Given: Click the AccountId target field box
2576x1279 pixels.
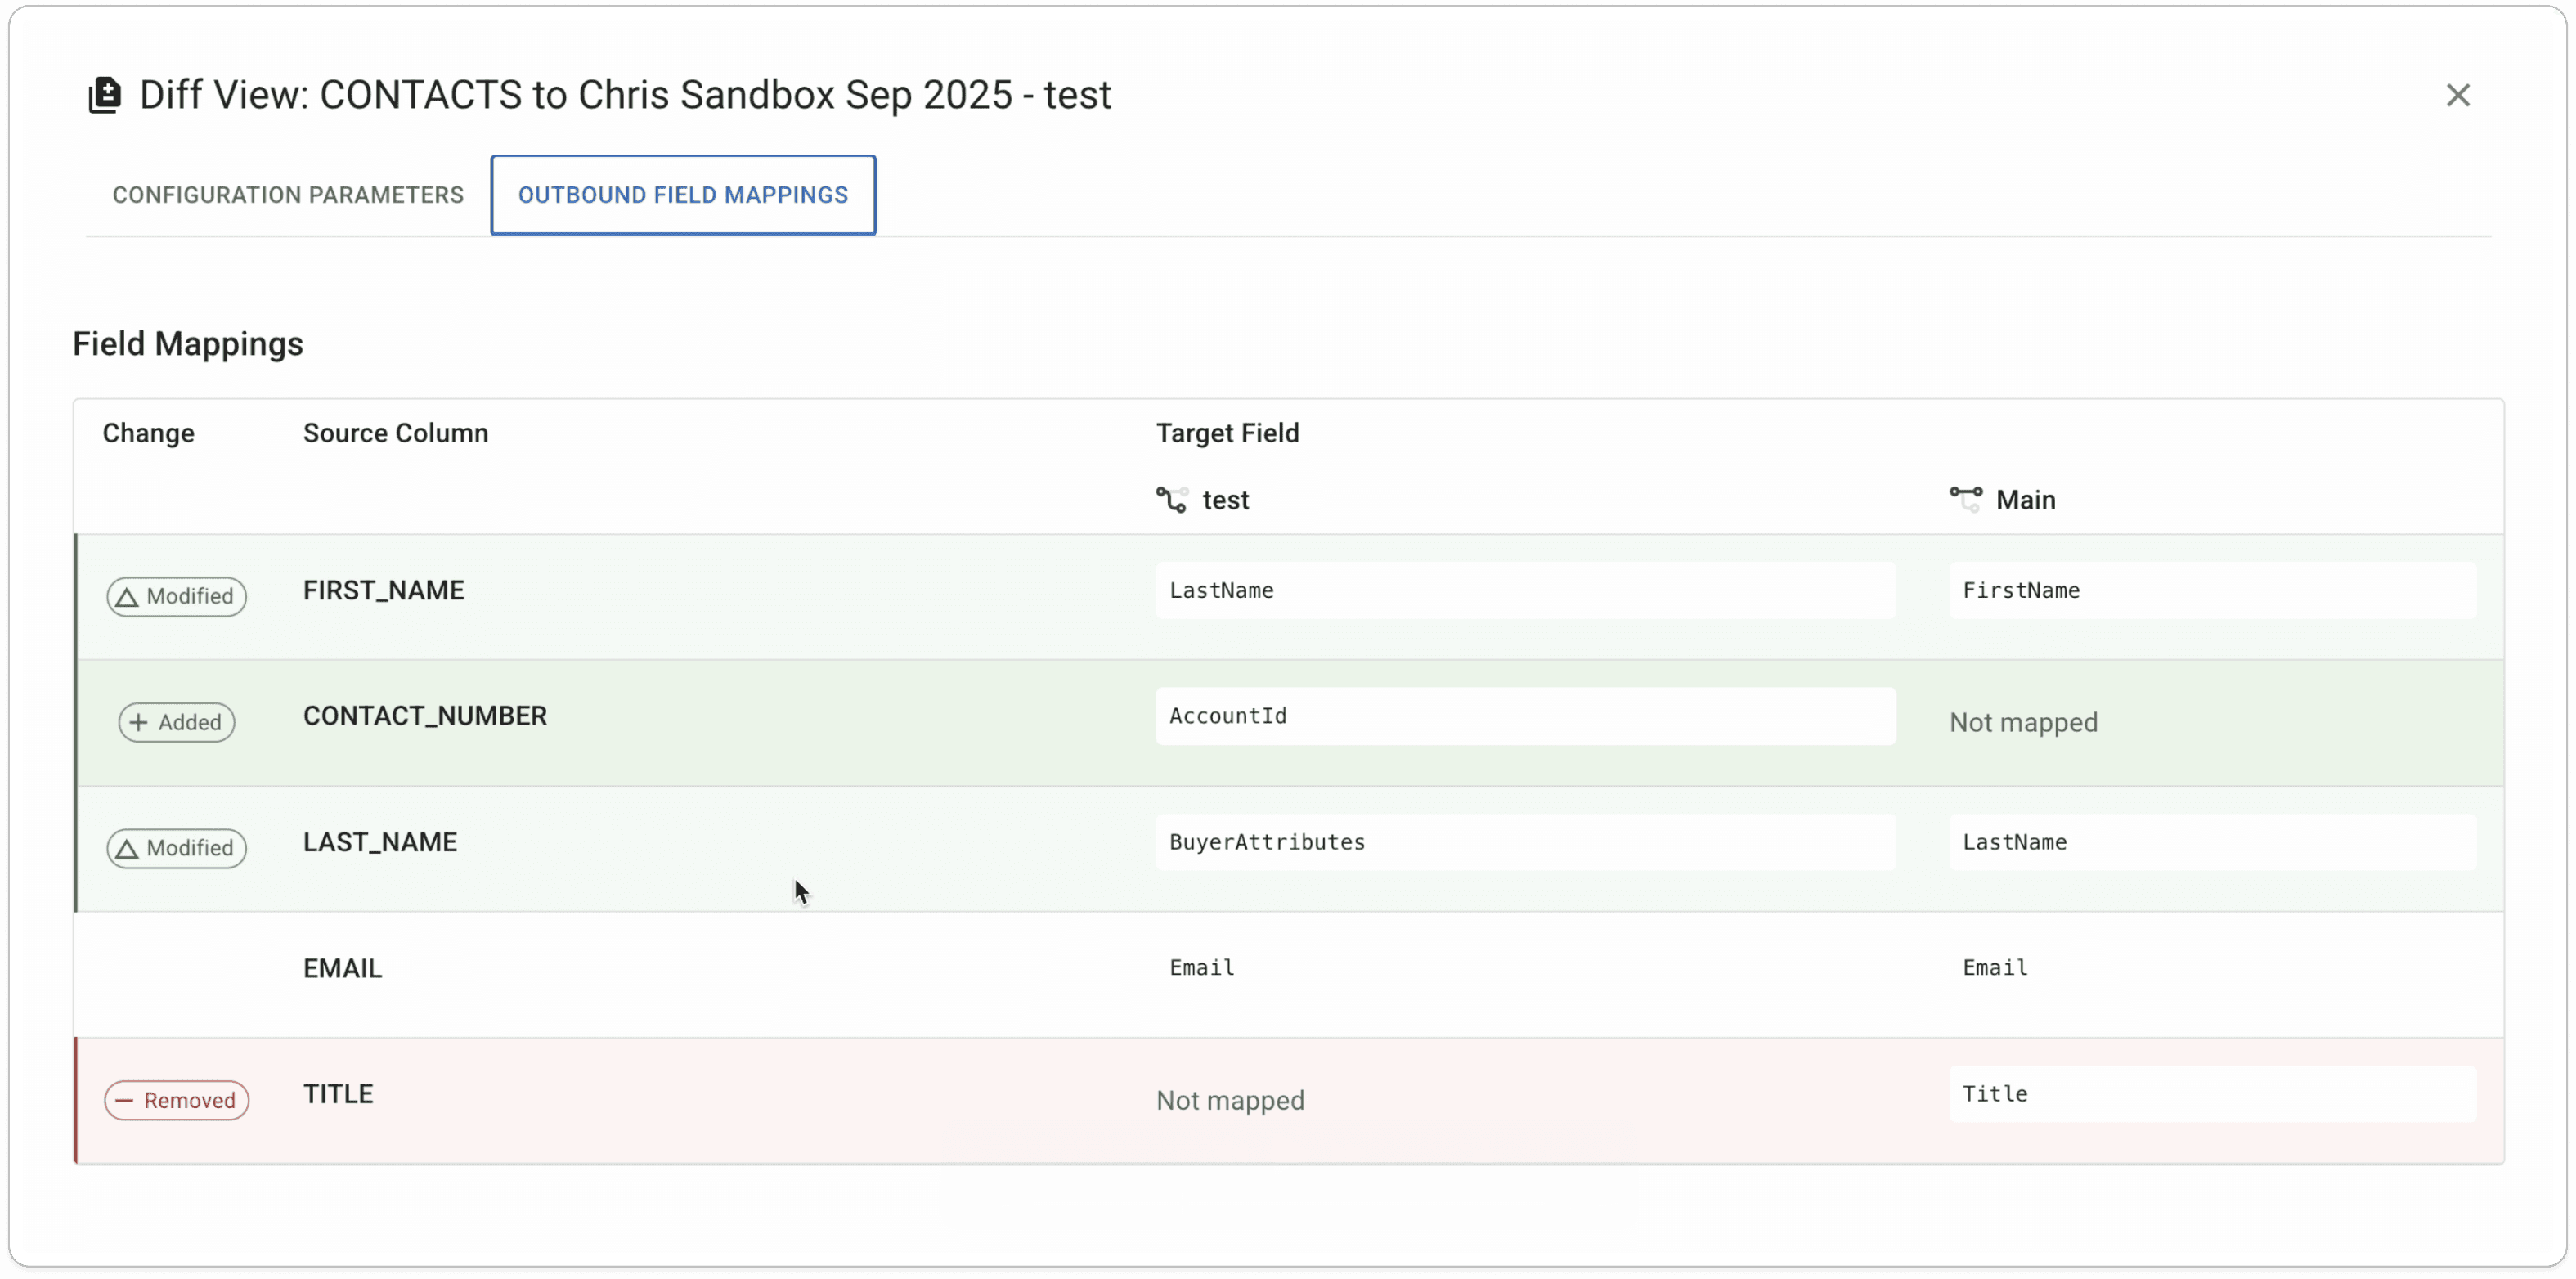Looking at the screenshot, I should pos(1524,717).
